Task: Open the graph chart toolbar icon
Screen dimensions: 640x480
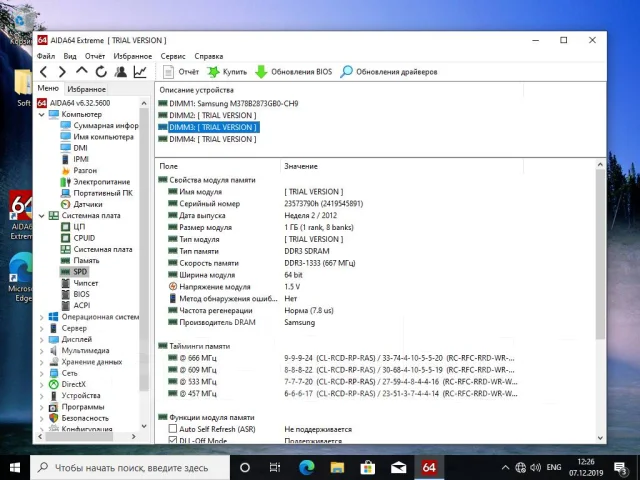Action: pyautogui.click(x=140, y=72)
